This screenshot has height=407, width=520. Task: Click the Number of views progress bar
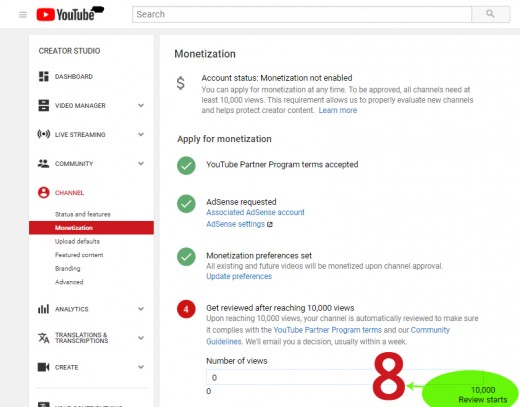(x=345, y=377)
